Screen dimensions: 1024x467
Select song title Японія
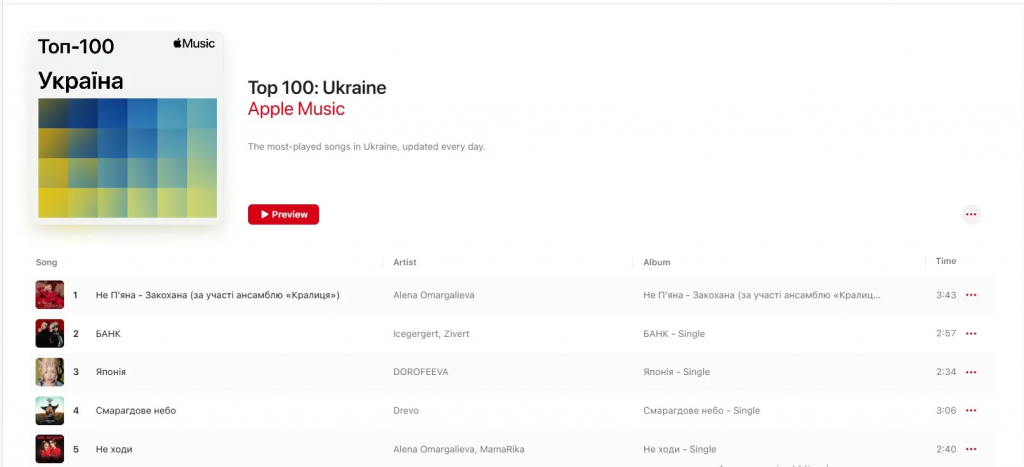click(x=110, y=372)
